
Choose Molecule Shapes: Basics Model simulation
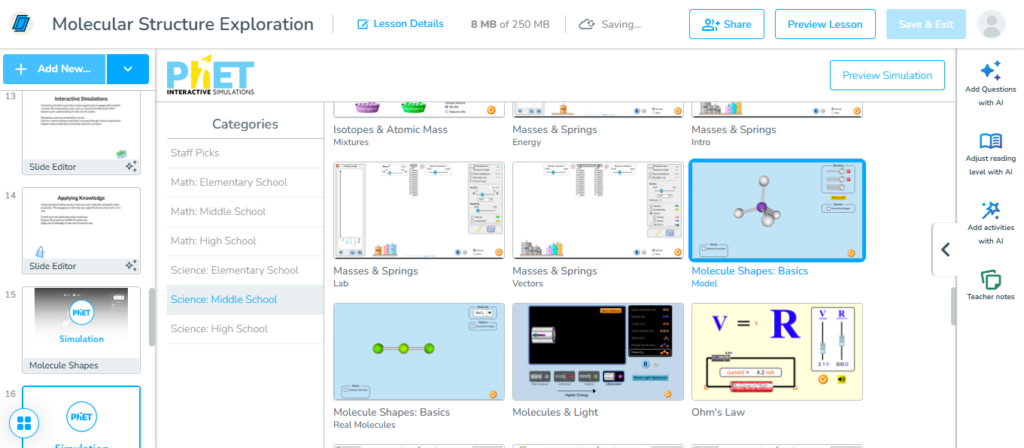(x=777, y=211)
